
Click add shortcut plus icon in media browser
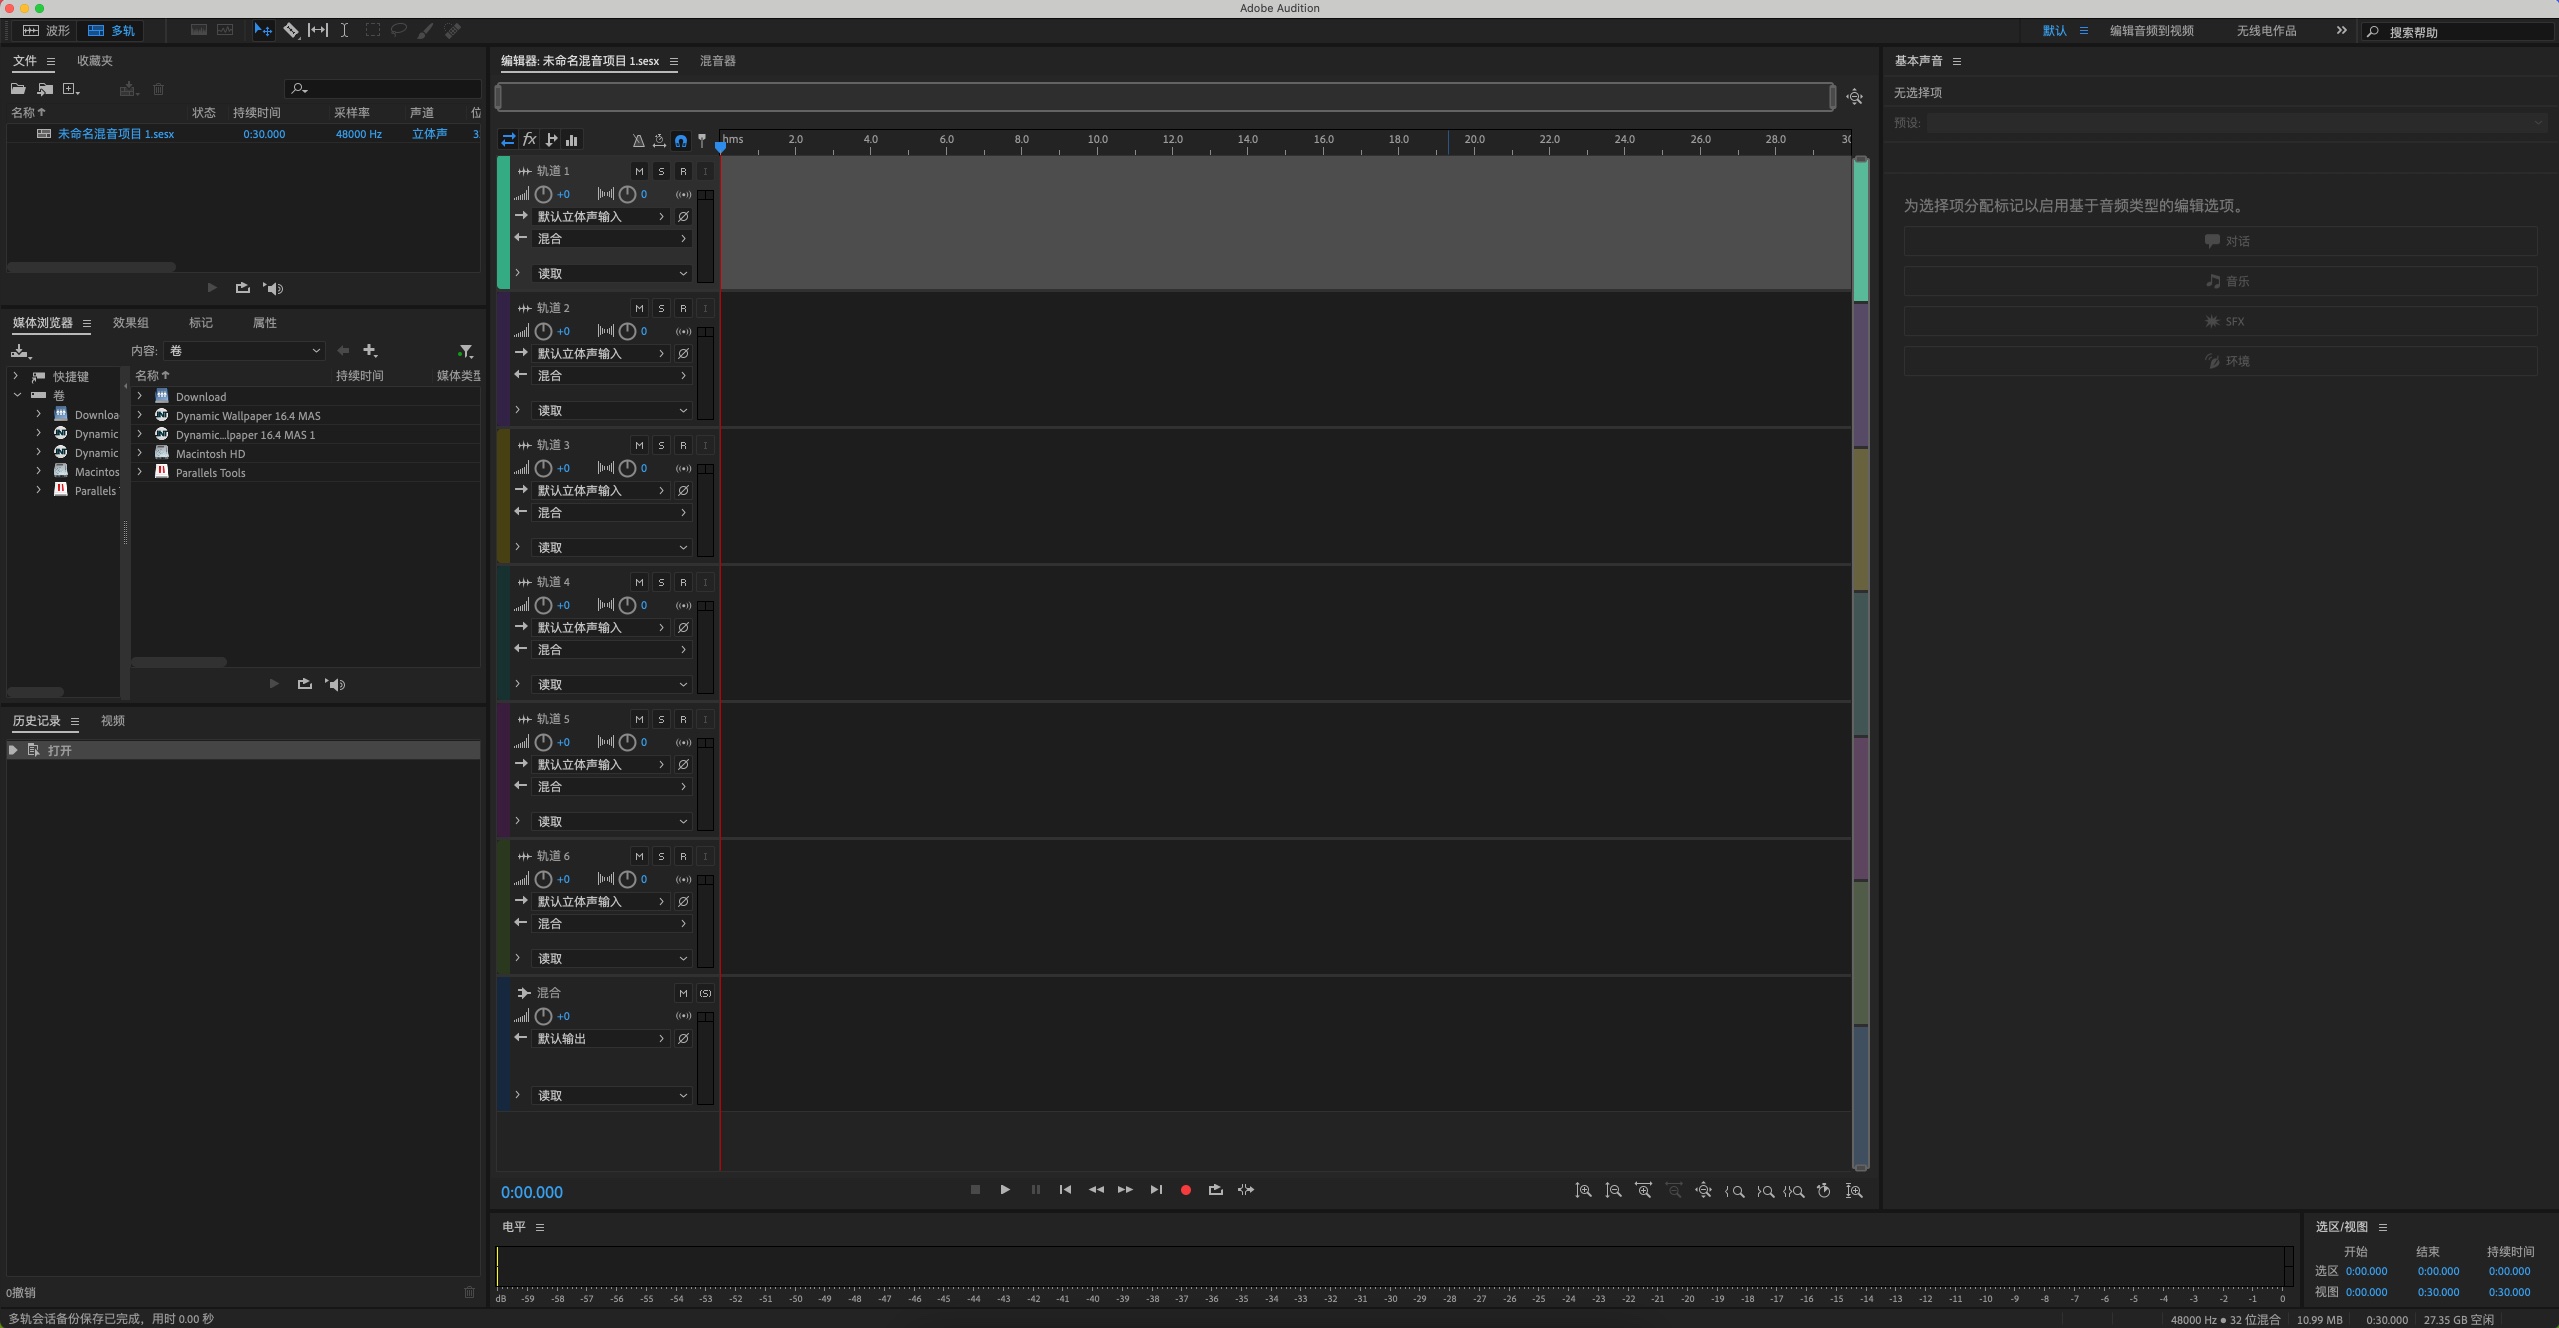370,351
